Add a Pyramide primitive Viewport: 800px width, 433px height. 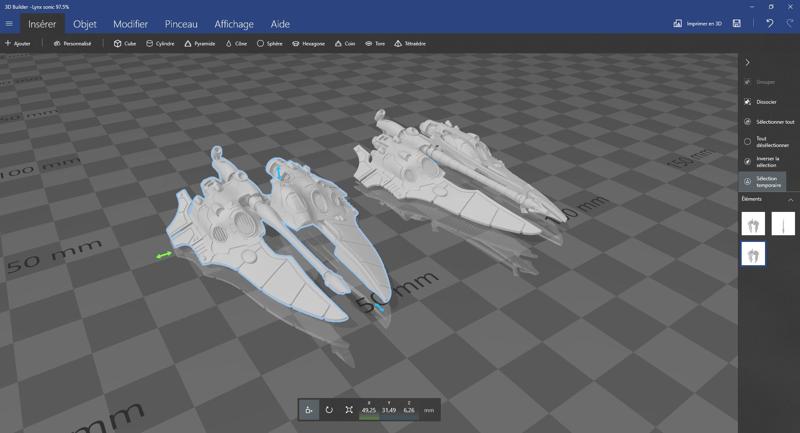click(x=200, y=44)
